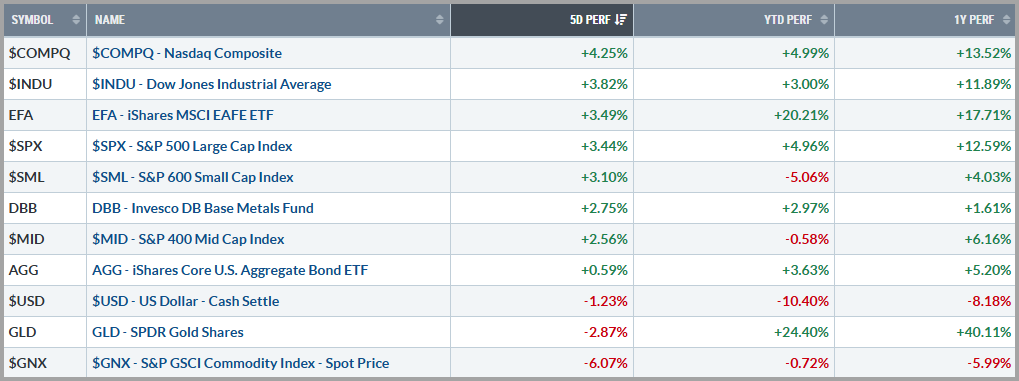Open the $SPX - S&P 500 Large Cap Index link

[192, 146]
